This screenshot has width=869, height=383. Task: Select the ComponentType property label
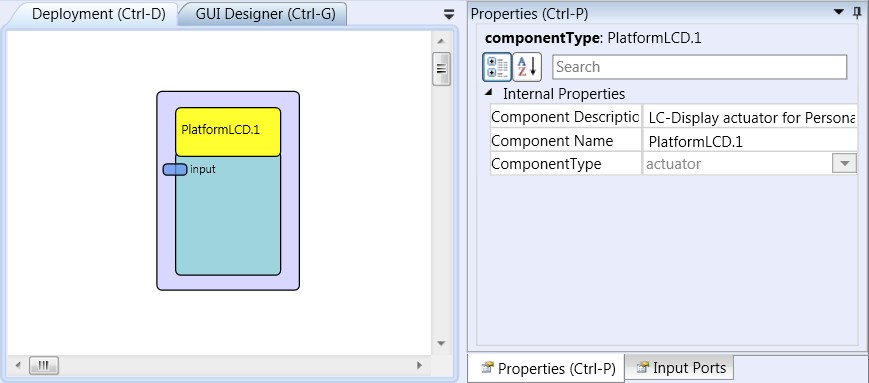pyautogui.click(x=565, y=164)
